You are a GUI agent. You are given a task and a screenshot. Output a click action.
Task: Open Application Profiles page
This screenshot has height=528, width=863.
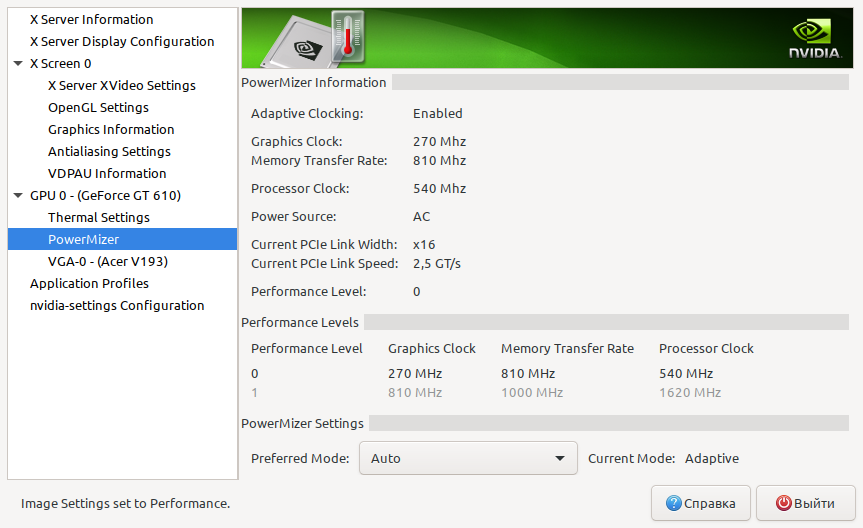(x=89, y=284)
